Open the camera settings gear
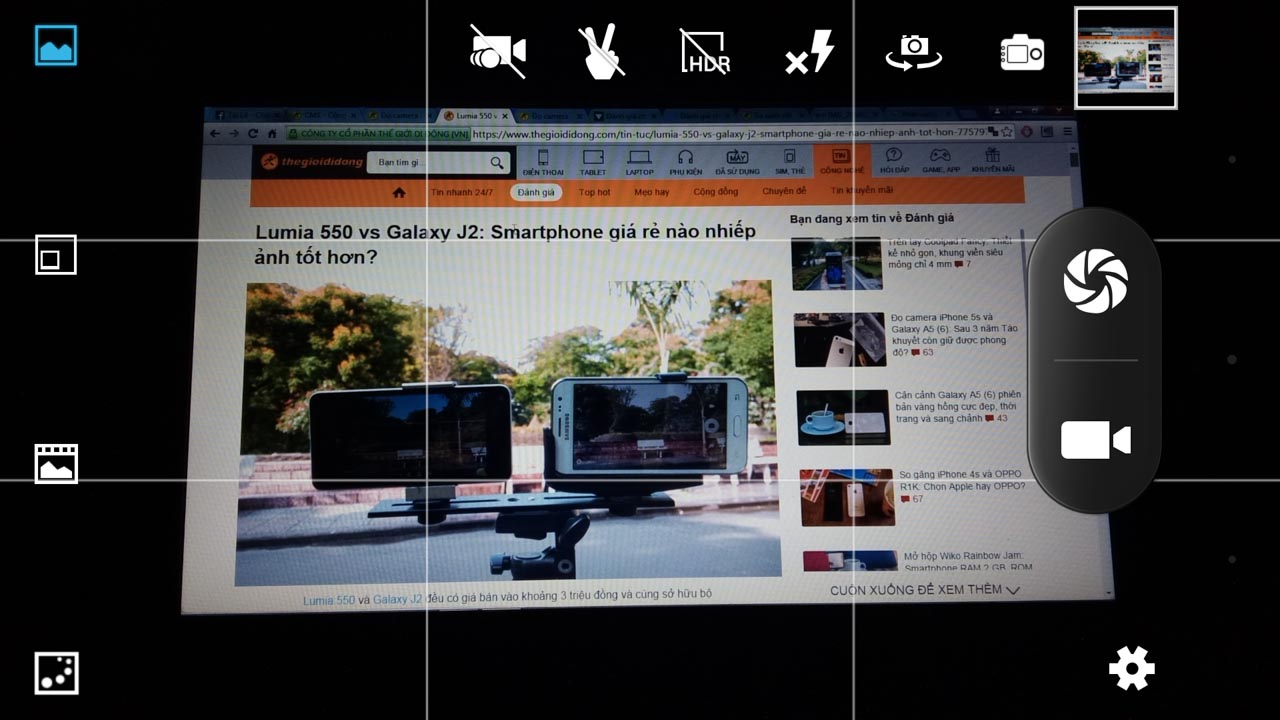1280x720 pixels. pos(1130,667)
